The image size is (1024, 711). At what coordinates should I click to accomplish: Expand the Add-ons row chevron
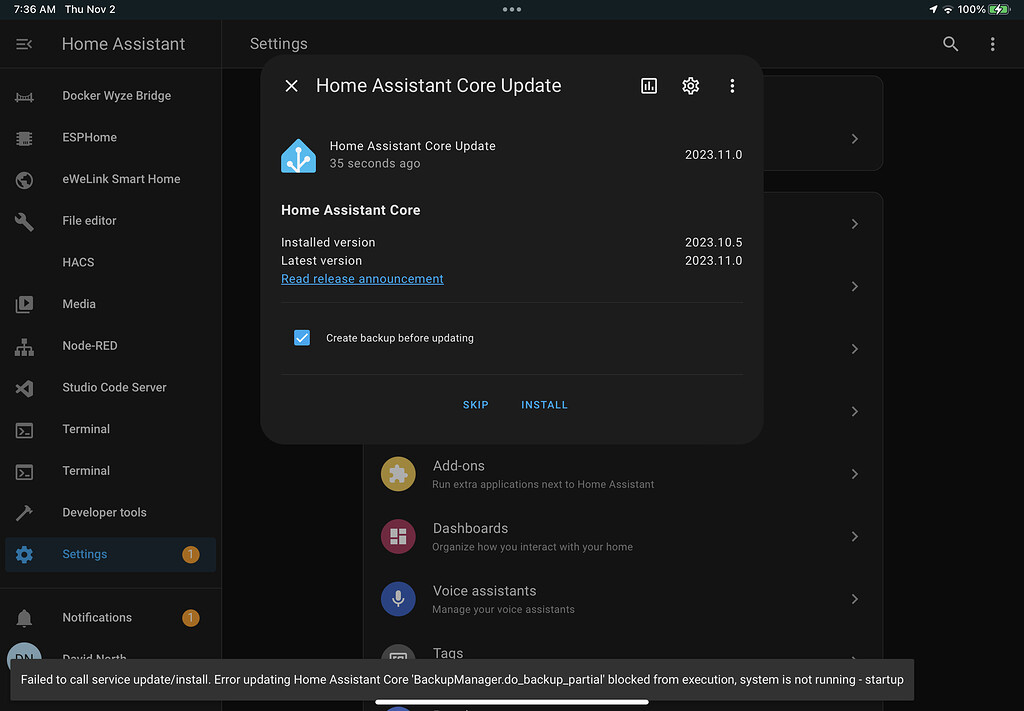[x=854, y=474]
